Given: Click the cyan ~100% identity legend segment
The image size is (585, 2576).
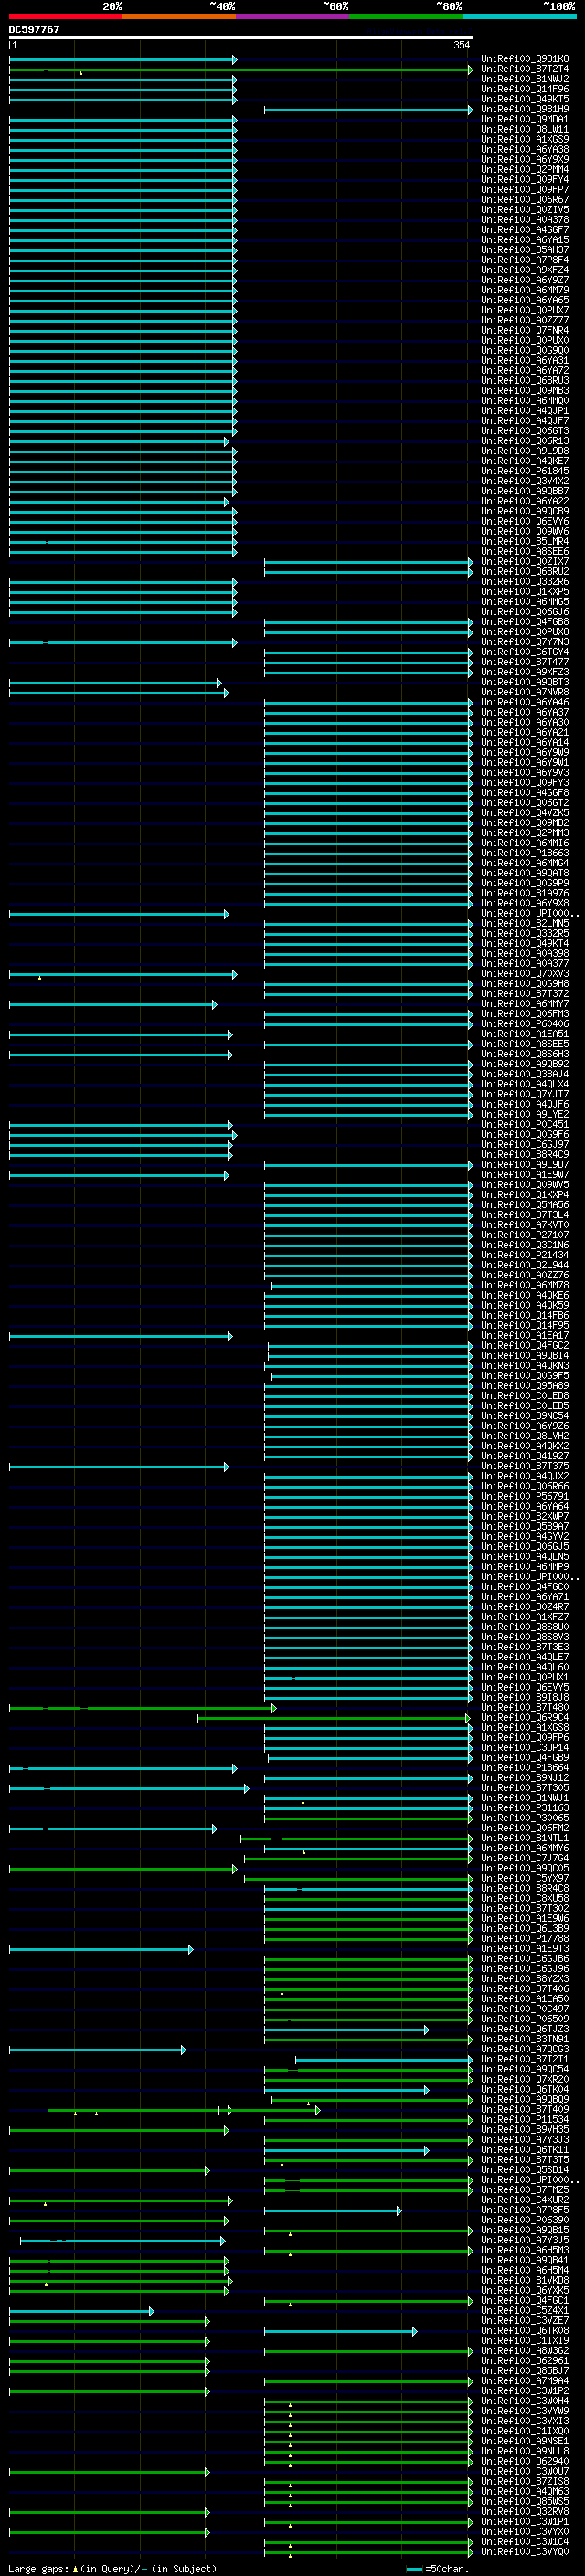Looking at the screenshot, I should click(x=519, y=16).
